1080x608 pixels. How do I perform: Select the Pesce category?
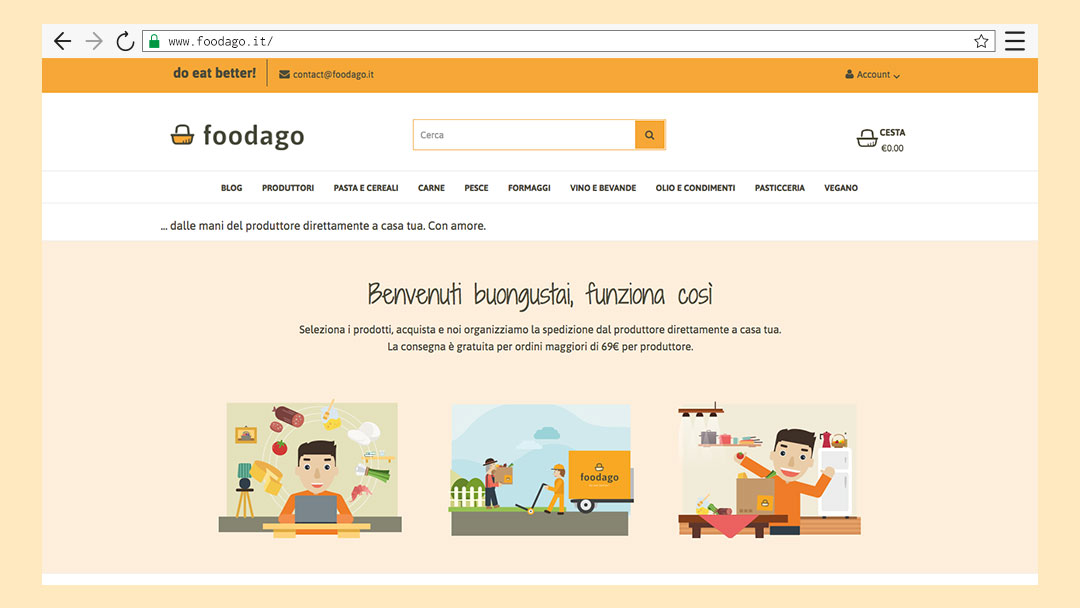coord(476,188)
